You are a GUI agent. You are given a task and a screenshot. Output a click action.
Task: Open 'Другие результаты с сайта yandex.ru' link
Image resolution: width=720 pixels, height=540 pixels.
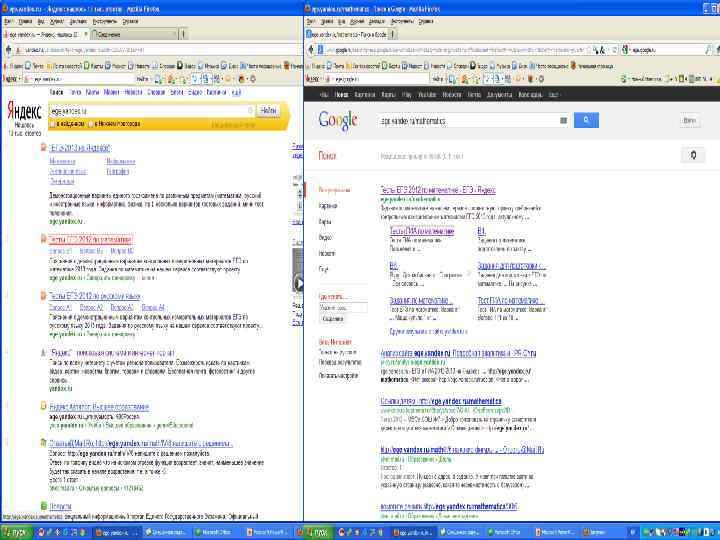pos(428,331)
